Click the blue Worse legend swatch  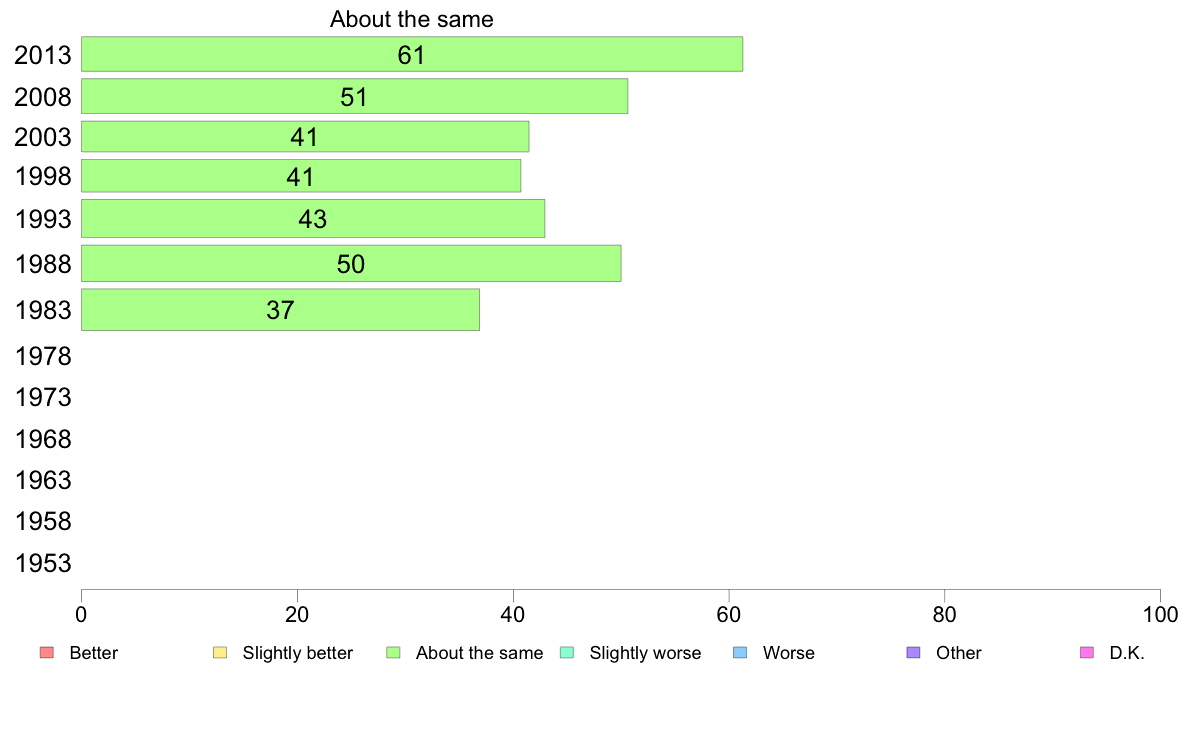coord(740,653)
